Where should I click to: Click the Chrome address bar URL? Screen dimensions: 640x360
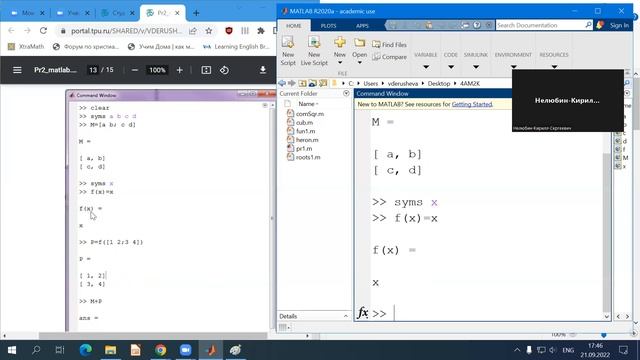tap(126, 31)
